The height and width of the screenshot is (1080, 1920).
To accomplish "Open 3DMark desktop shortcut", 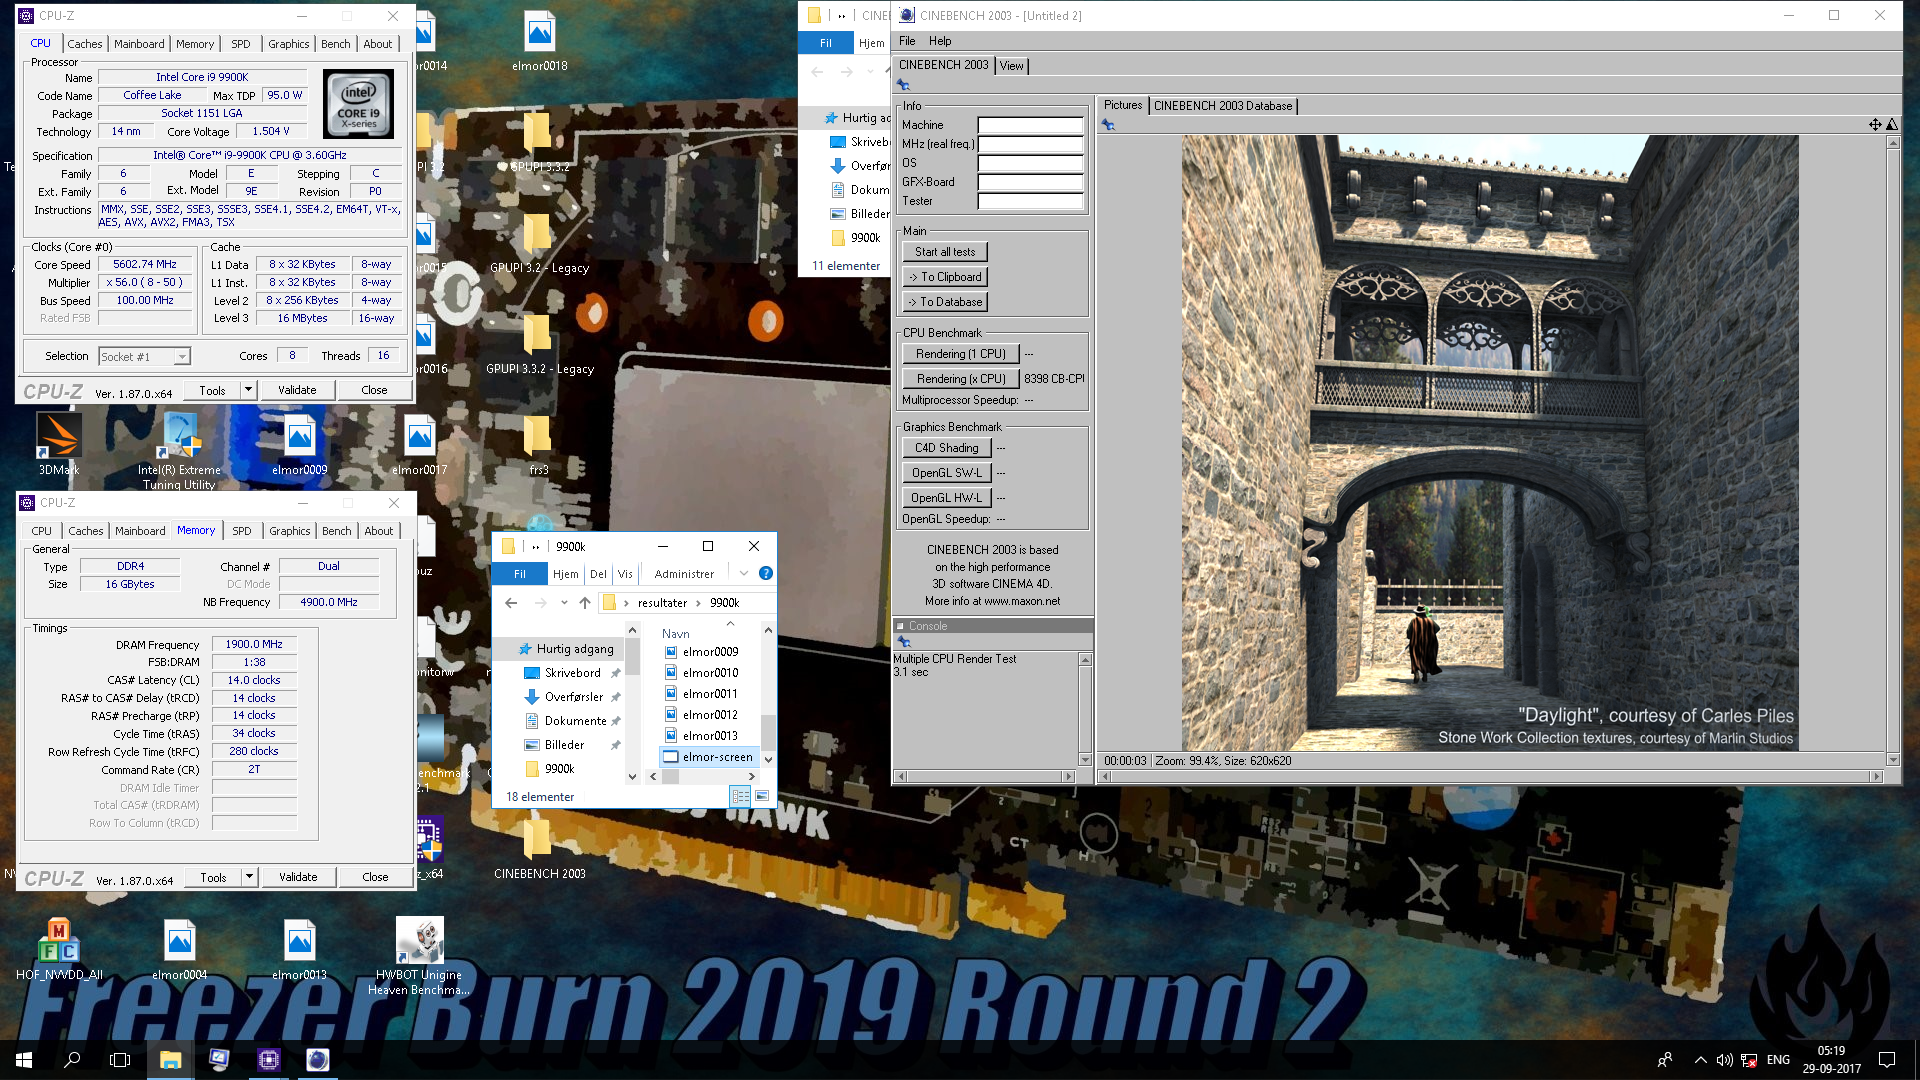I will pyautogui.click(x=58, y=444).
